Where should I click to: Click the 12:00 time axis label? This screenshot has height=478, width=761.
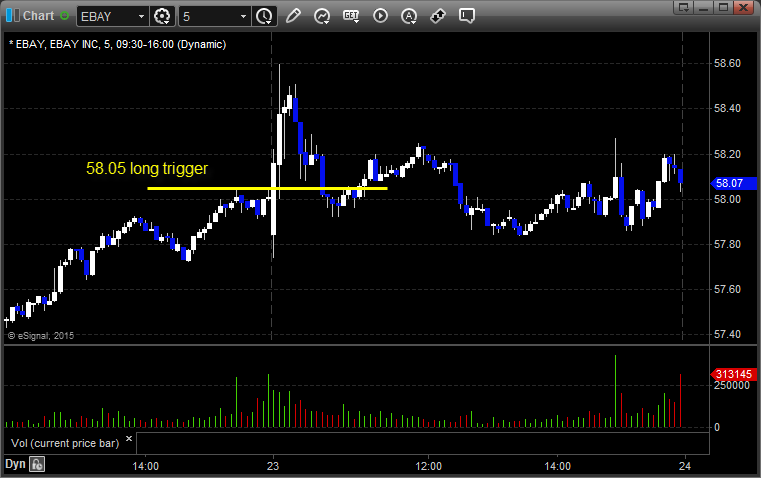pos(429,466)
